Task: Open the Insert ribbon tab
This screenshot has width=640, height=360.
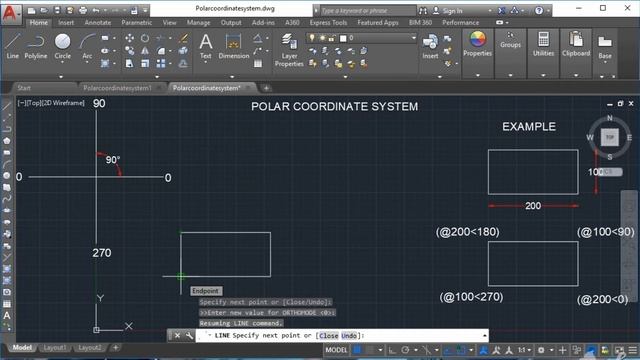Action: coord(66,22)
